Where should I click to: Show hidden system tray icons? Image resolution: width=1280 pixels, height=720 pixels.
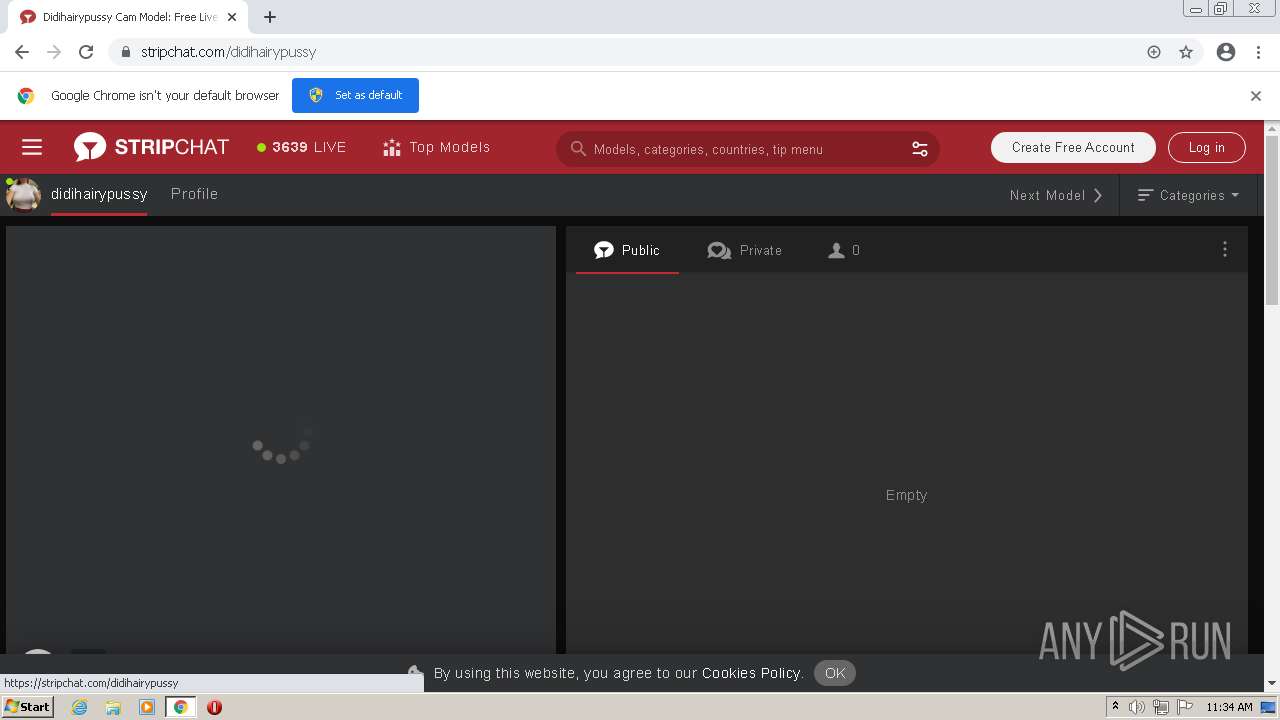(x=1115, y=706)
